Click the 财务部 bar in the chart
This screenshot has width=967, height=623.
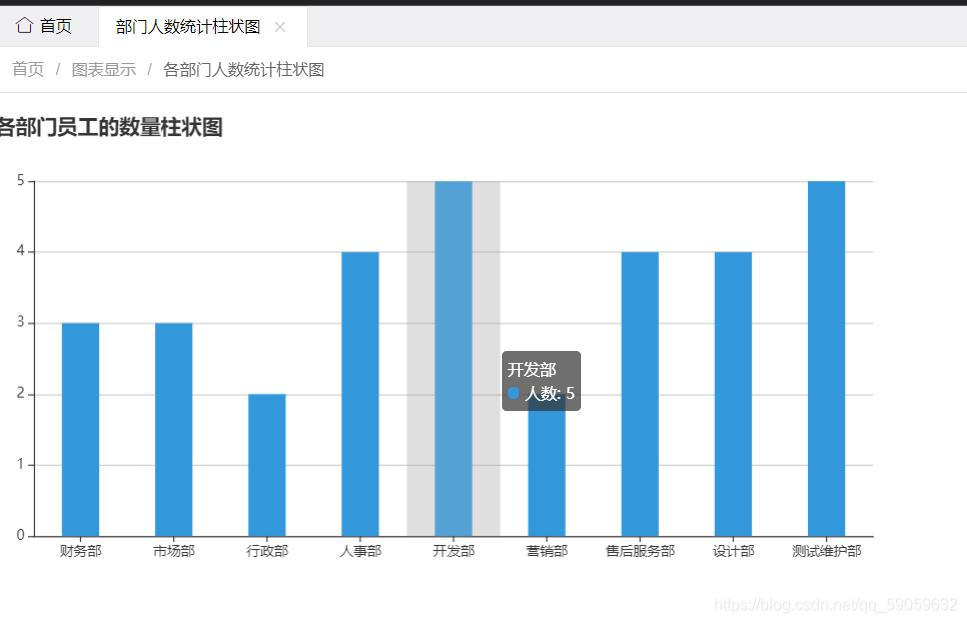(80, 429)
